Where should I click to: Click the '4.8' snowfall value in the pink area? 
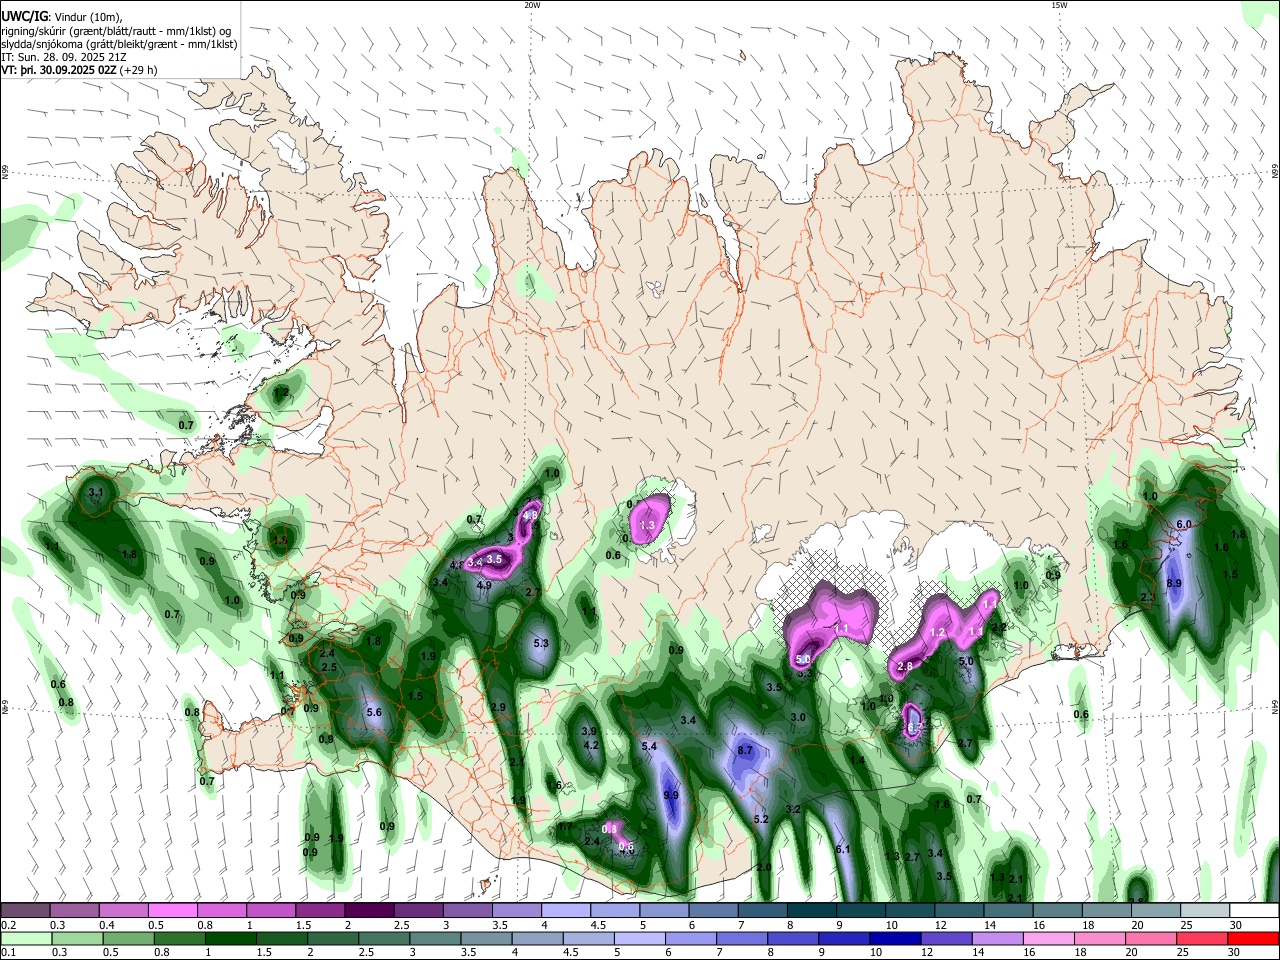point(531,516)
